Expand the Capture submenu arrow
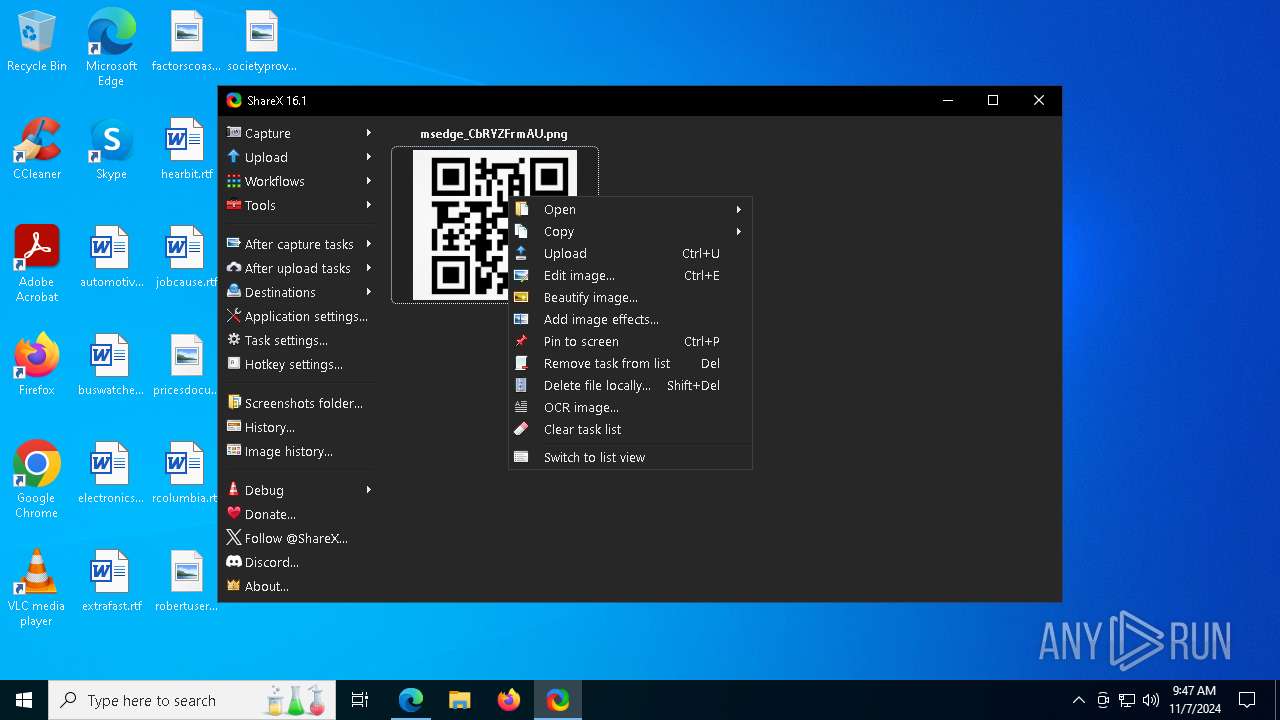The width and height of the screenshot is (1280, 720). (x=368, y=133)
